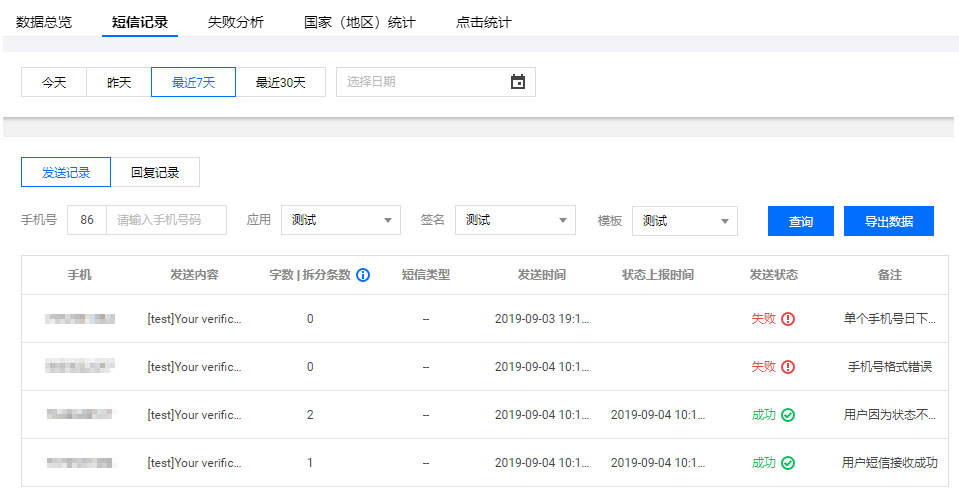Click info icon next to 字数 | 拆分条数

pos(363,275)
